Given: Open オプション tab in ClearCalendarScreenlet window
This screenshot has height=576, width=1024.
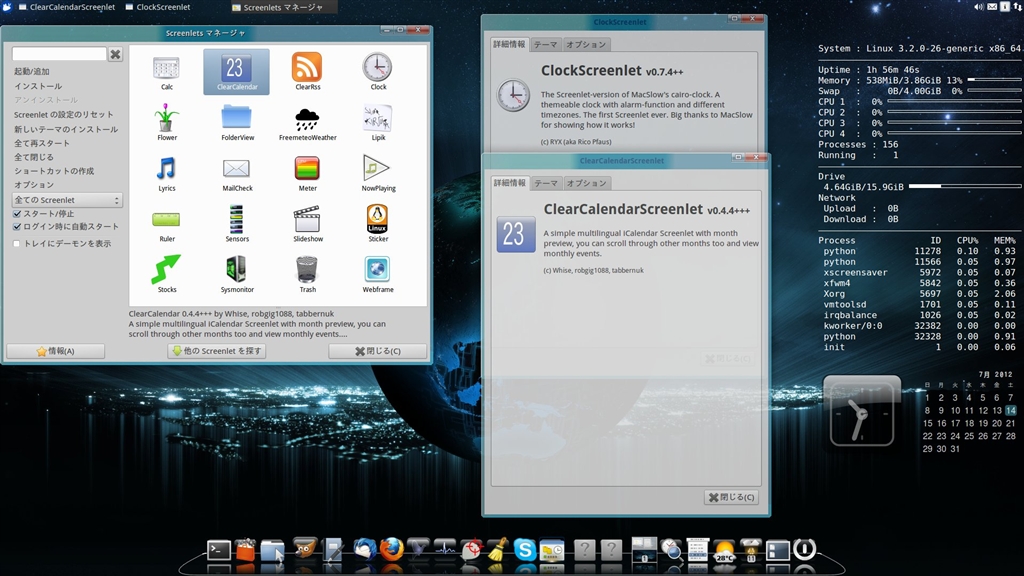Looking at the screenshot, I should click(586, 184).
